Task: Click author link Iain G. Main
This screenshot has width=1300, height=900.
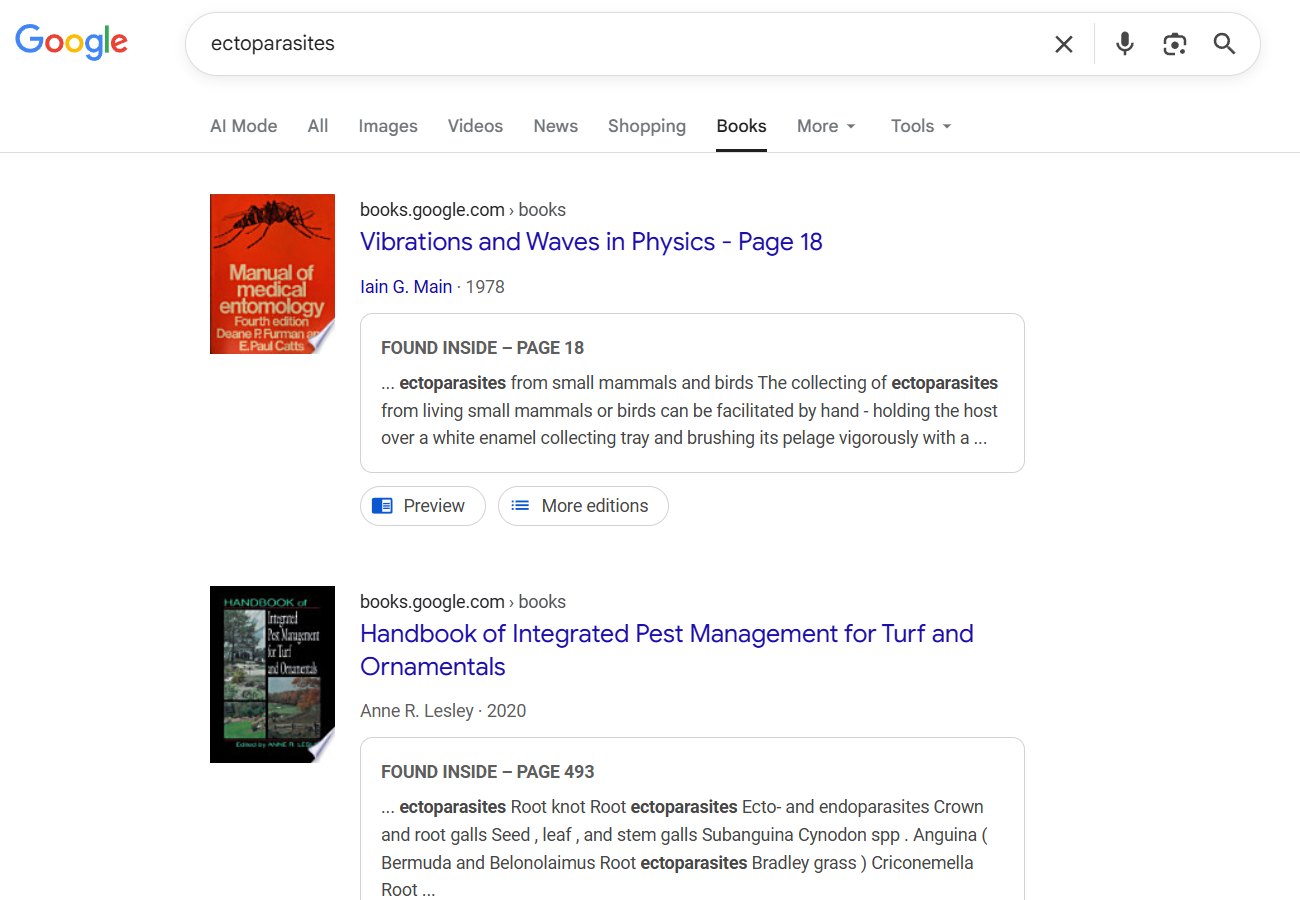Action: pyautogui.click(x=406, y=287)
